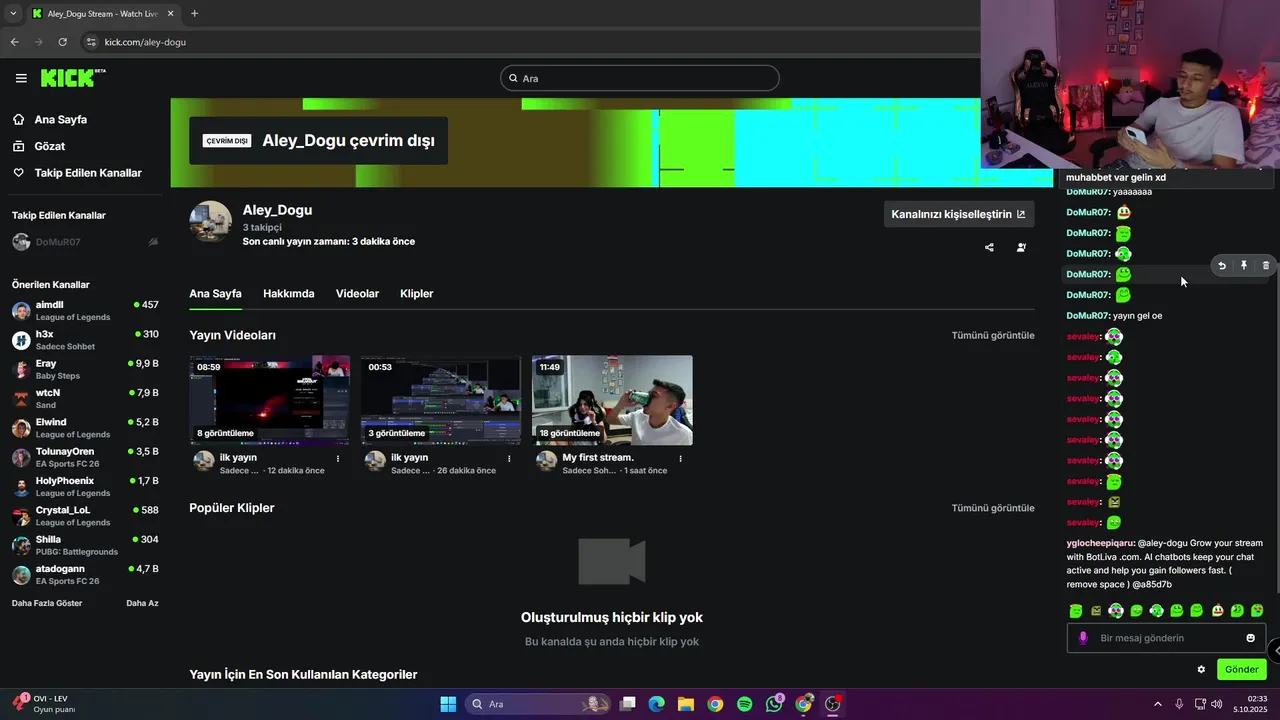Click 'Kanalınızı kişiselleştirin' button
The image size is (1280, 720).
point(959,214)
